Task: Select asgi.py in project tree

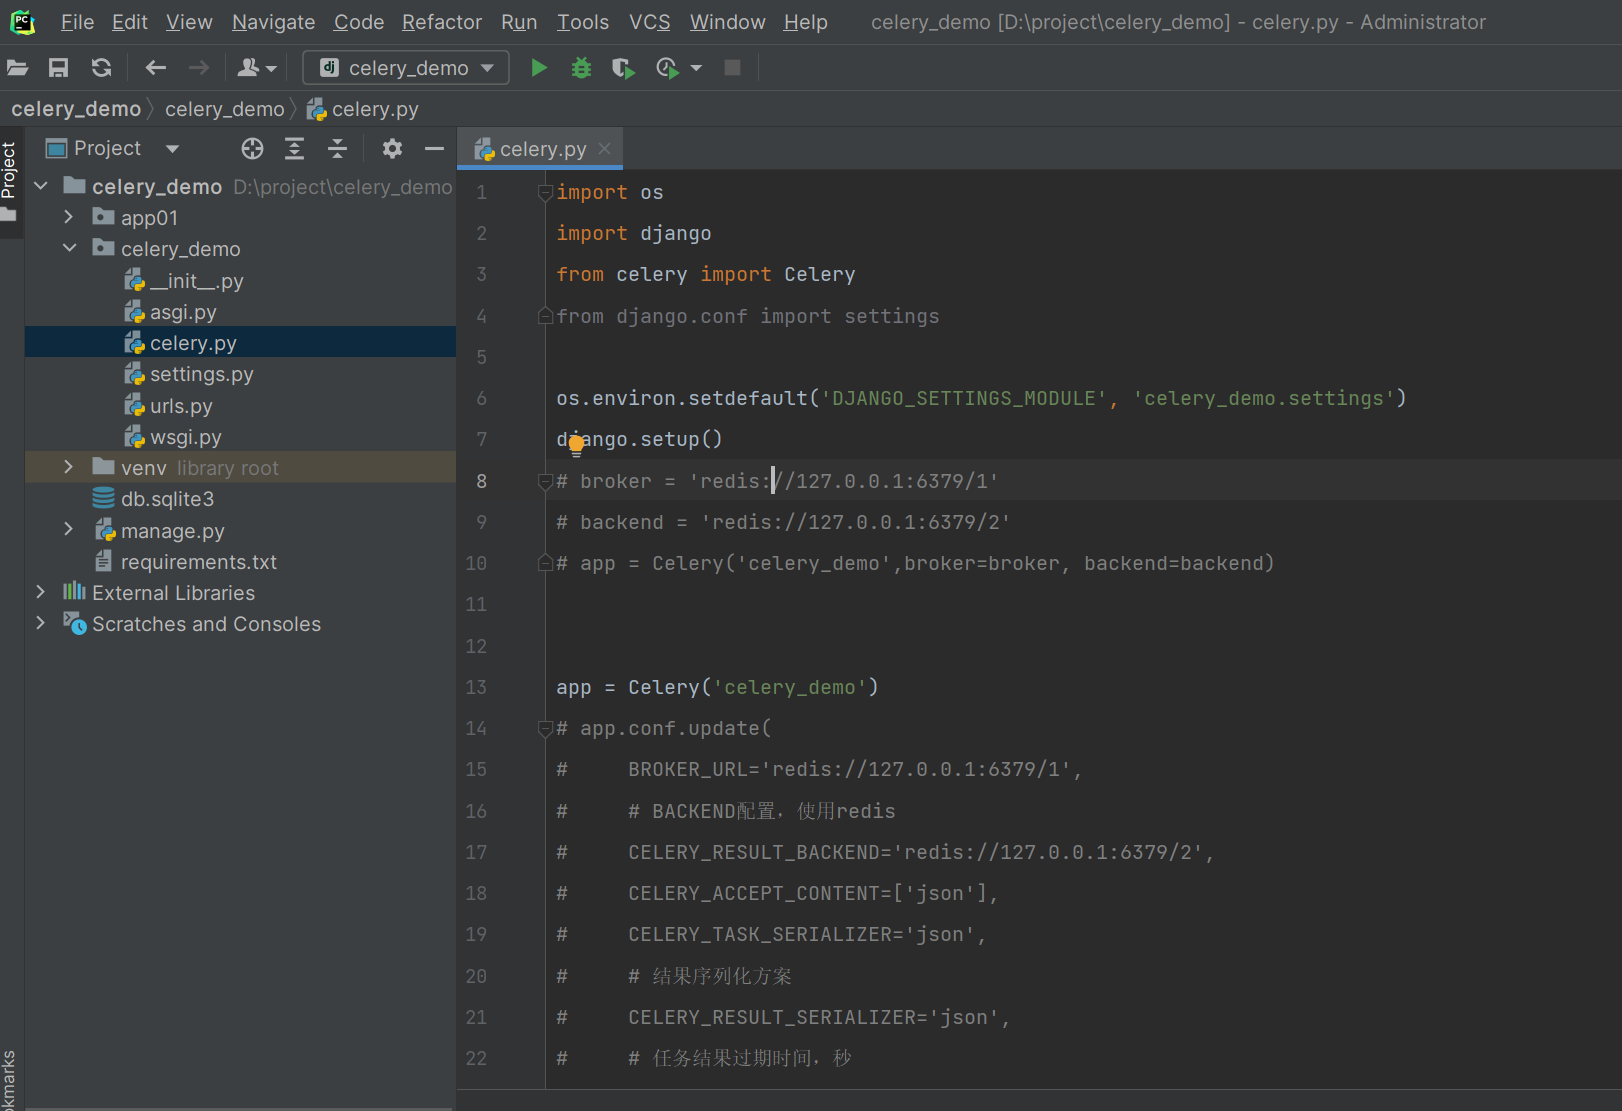Action: 240,311
